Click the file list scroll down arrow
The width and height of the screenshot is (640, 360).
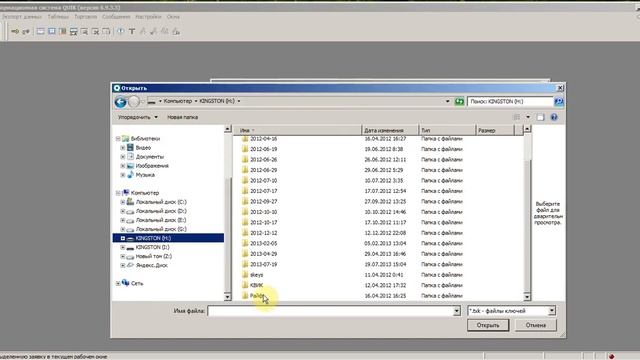[527, 297]
